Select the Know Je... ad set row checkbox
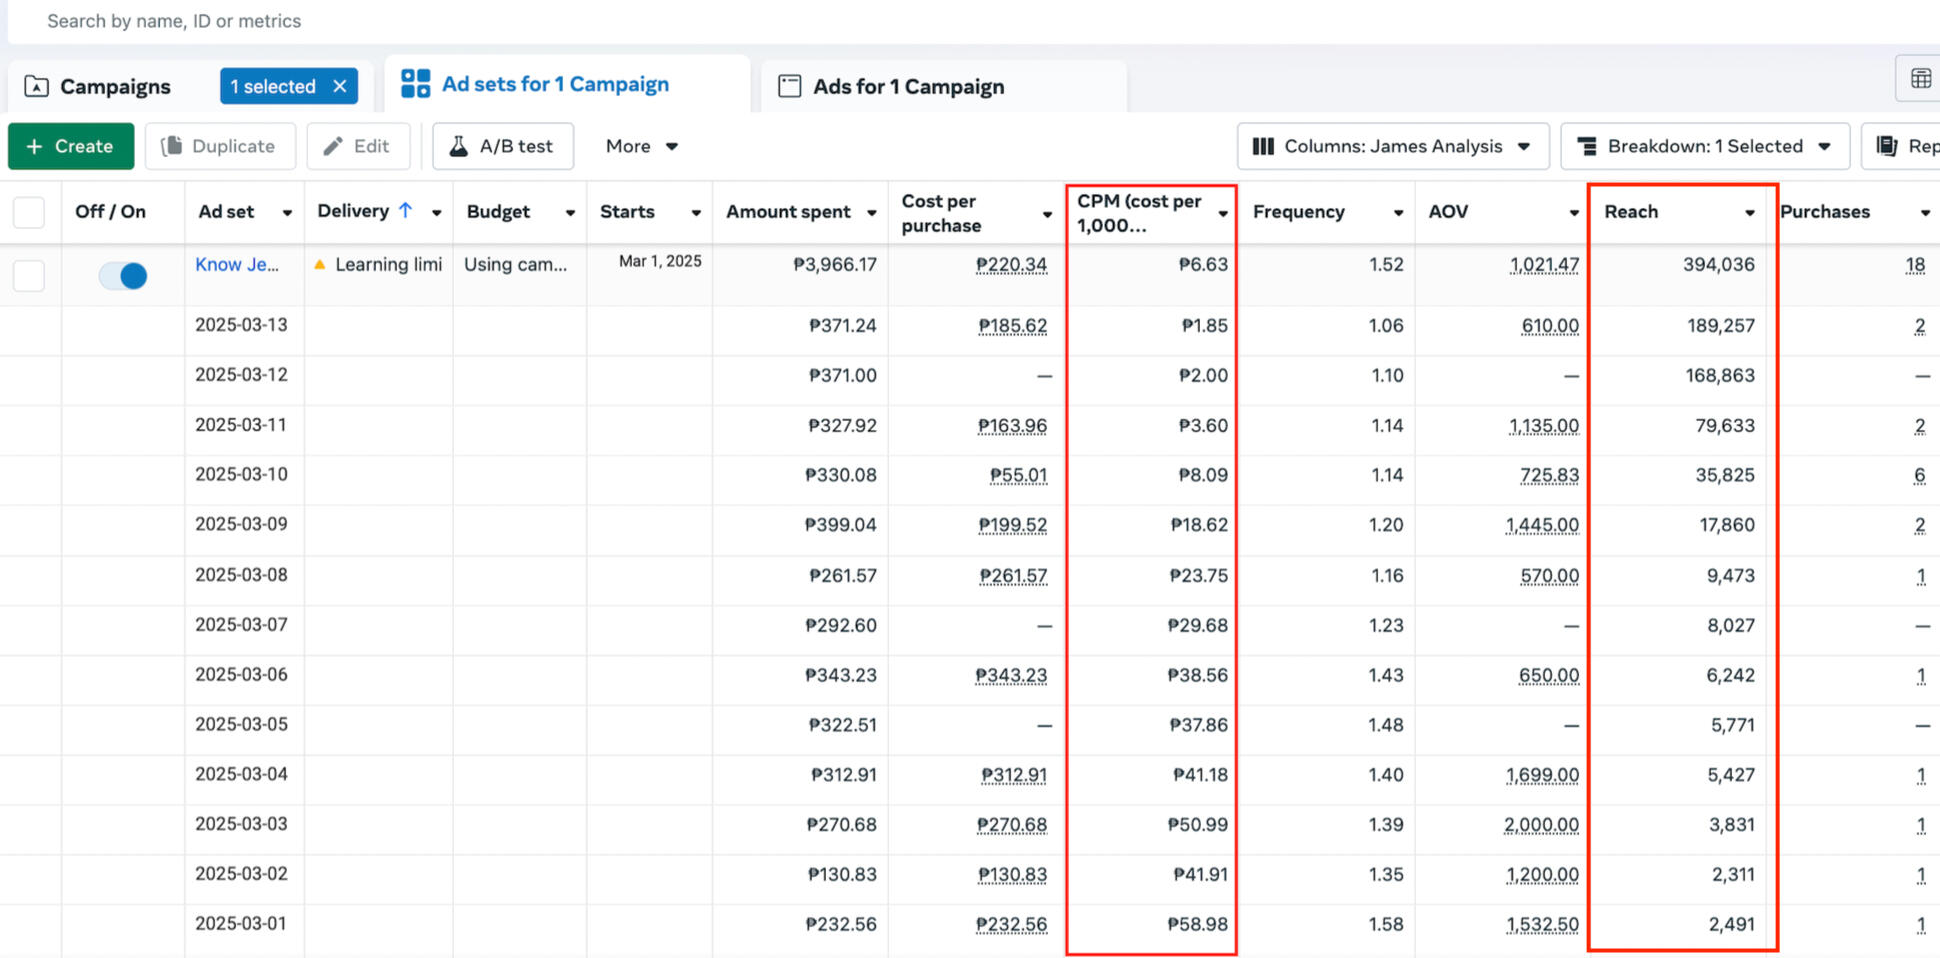Screen dimensions: 1940x958 coord(29,275)
